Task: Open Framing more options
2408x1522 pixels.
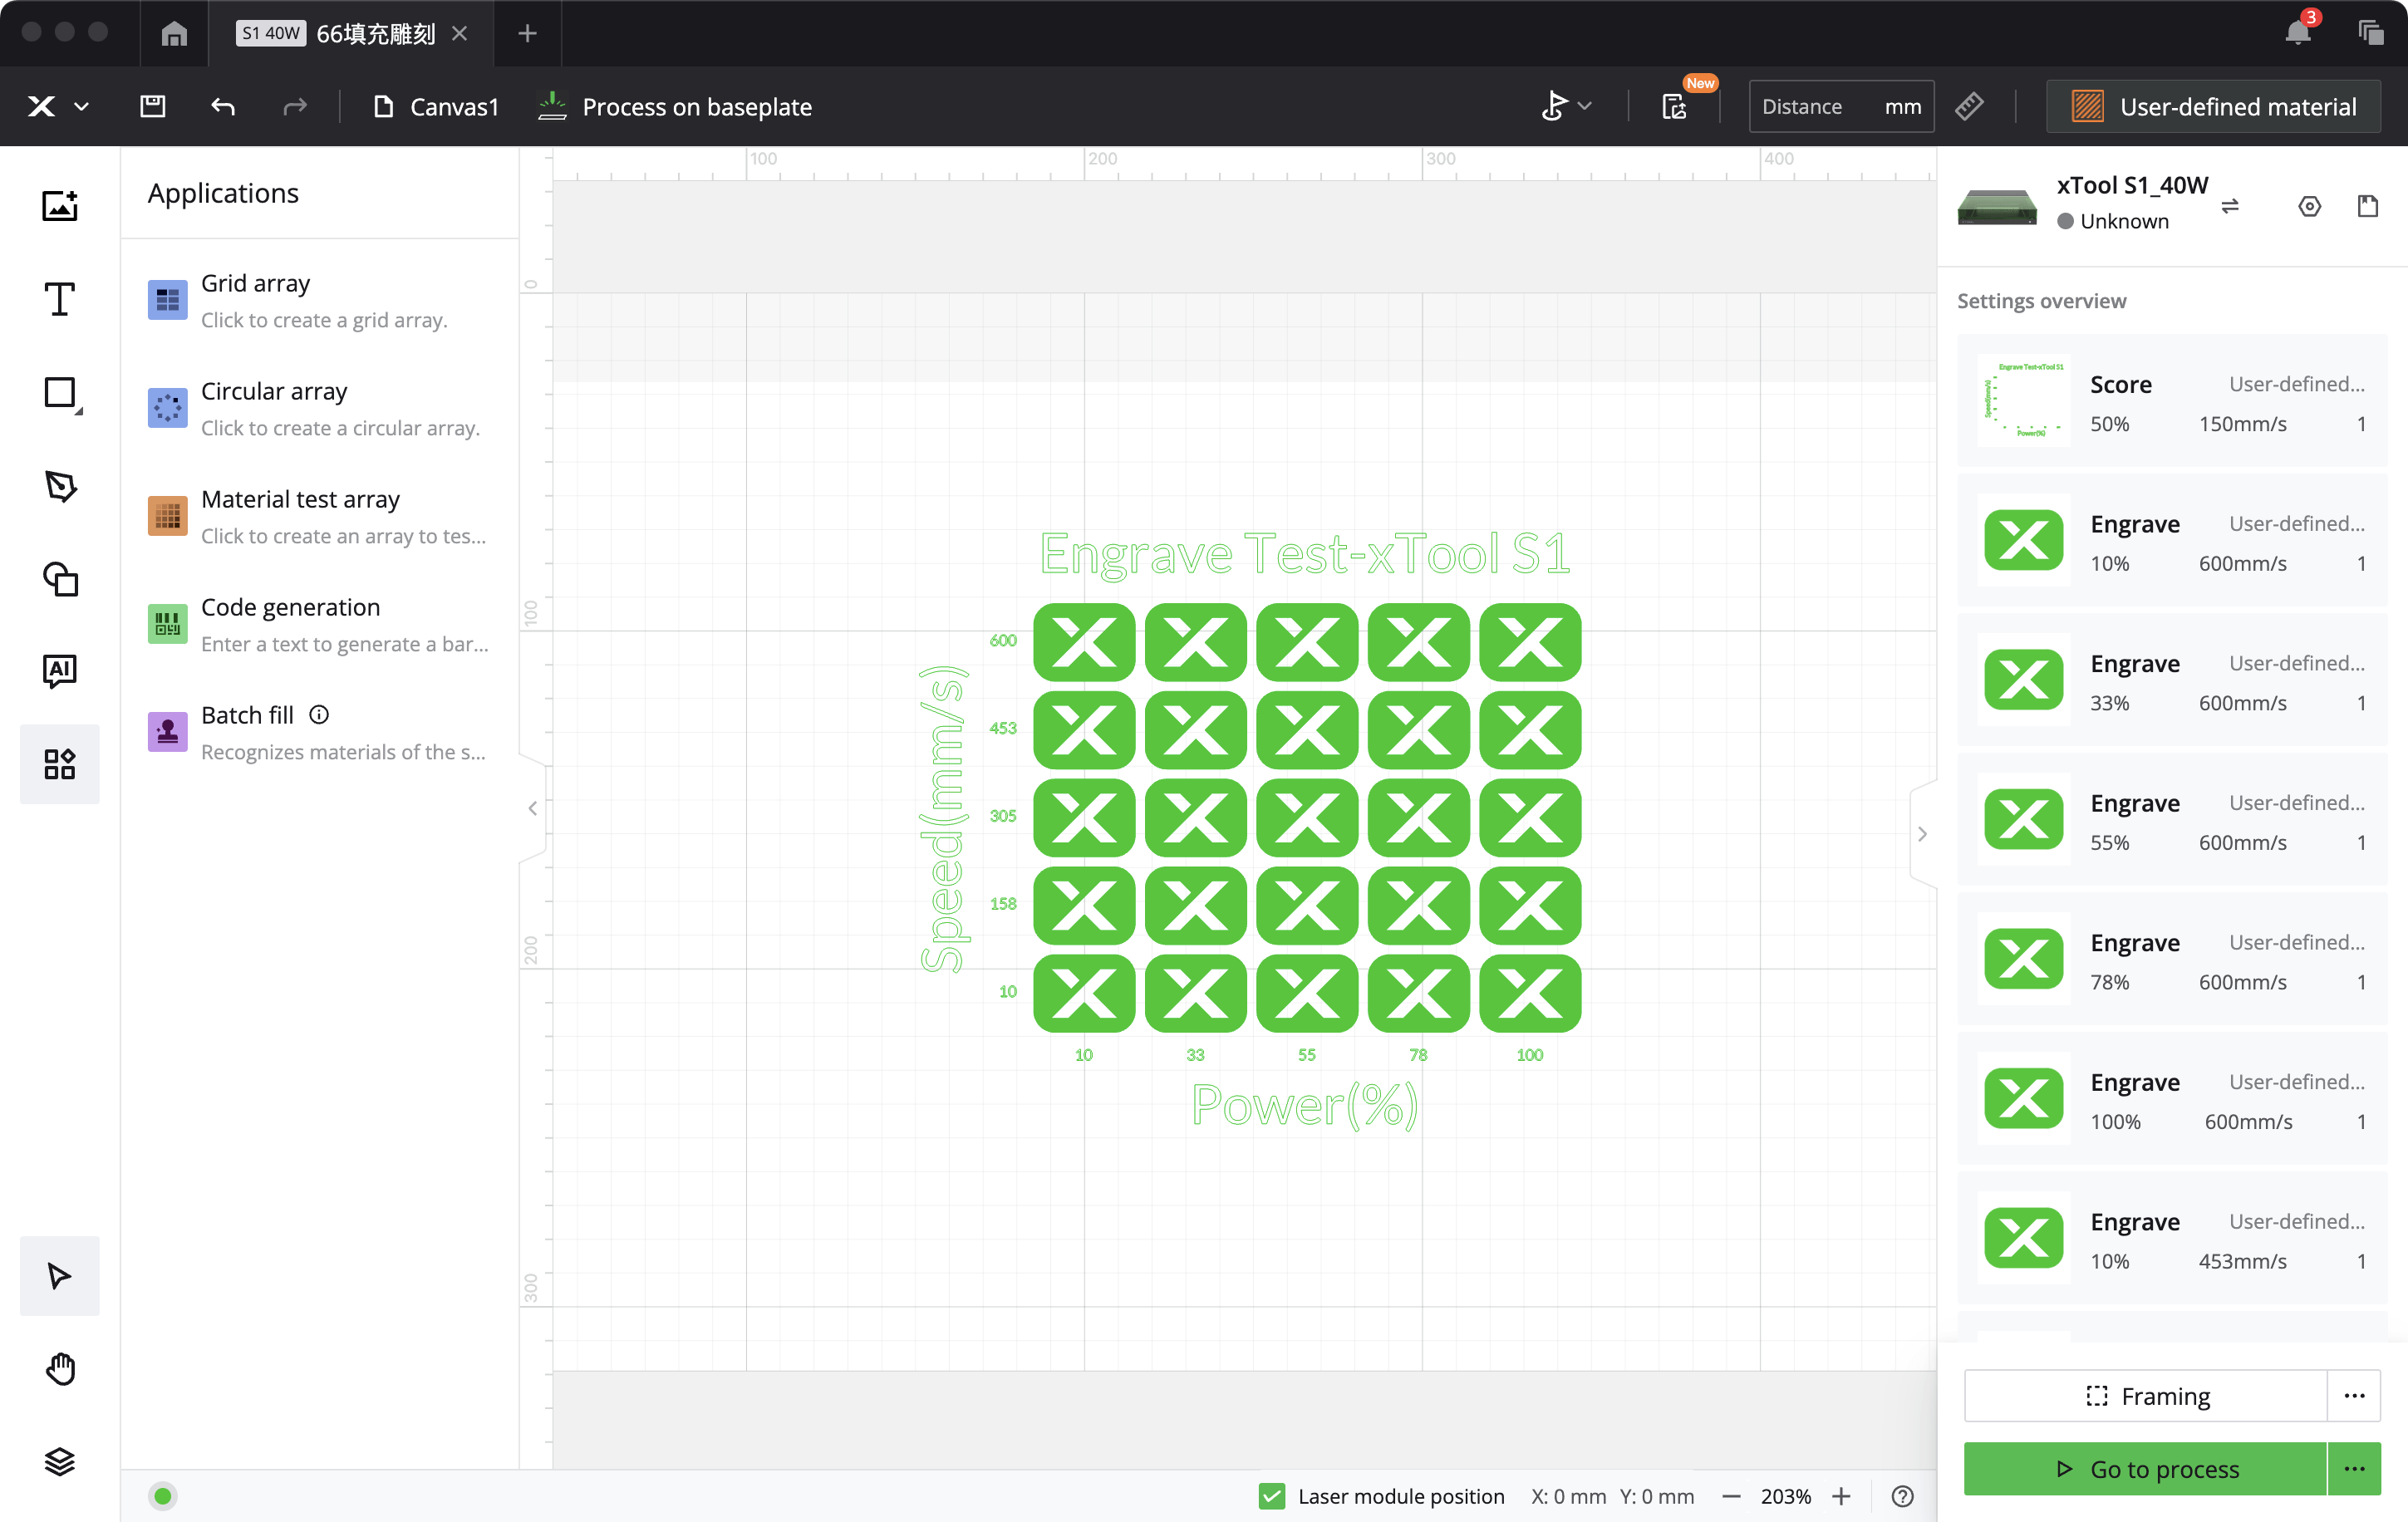Action: click(x=2355, y=1395)
